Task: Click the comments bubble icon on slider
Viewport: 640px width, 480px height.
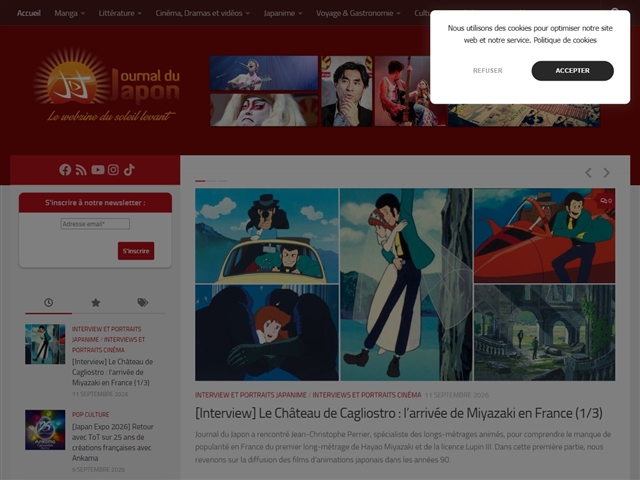Action: (x=606, y=200)
